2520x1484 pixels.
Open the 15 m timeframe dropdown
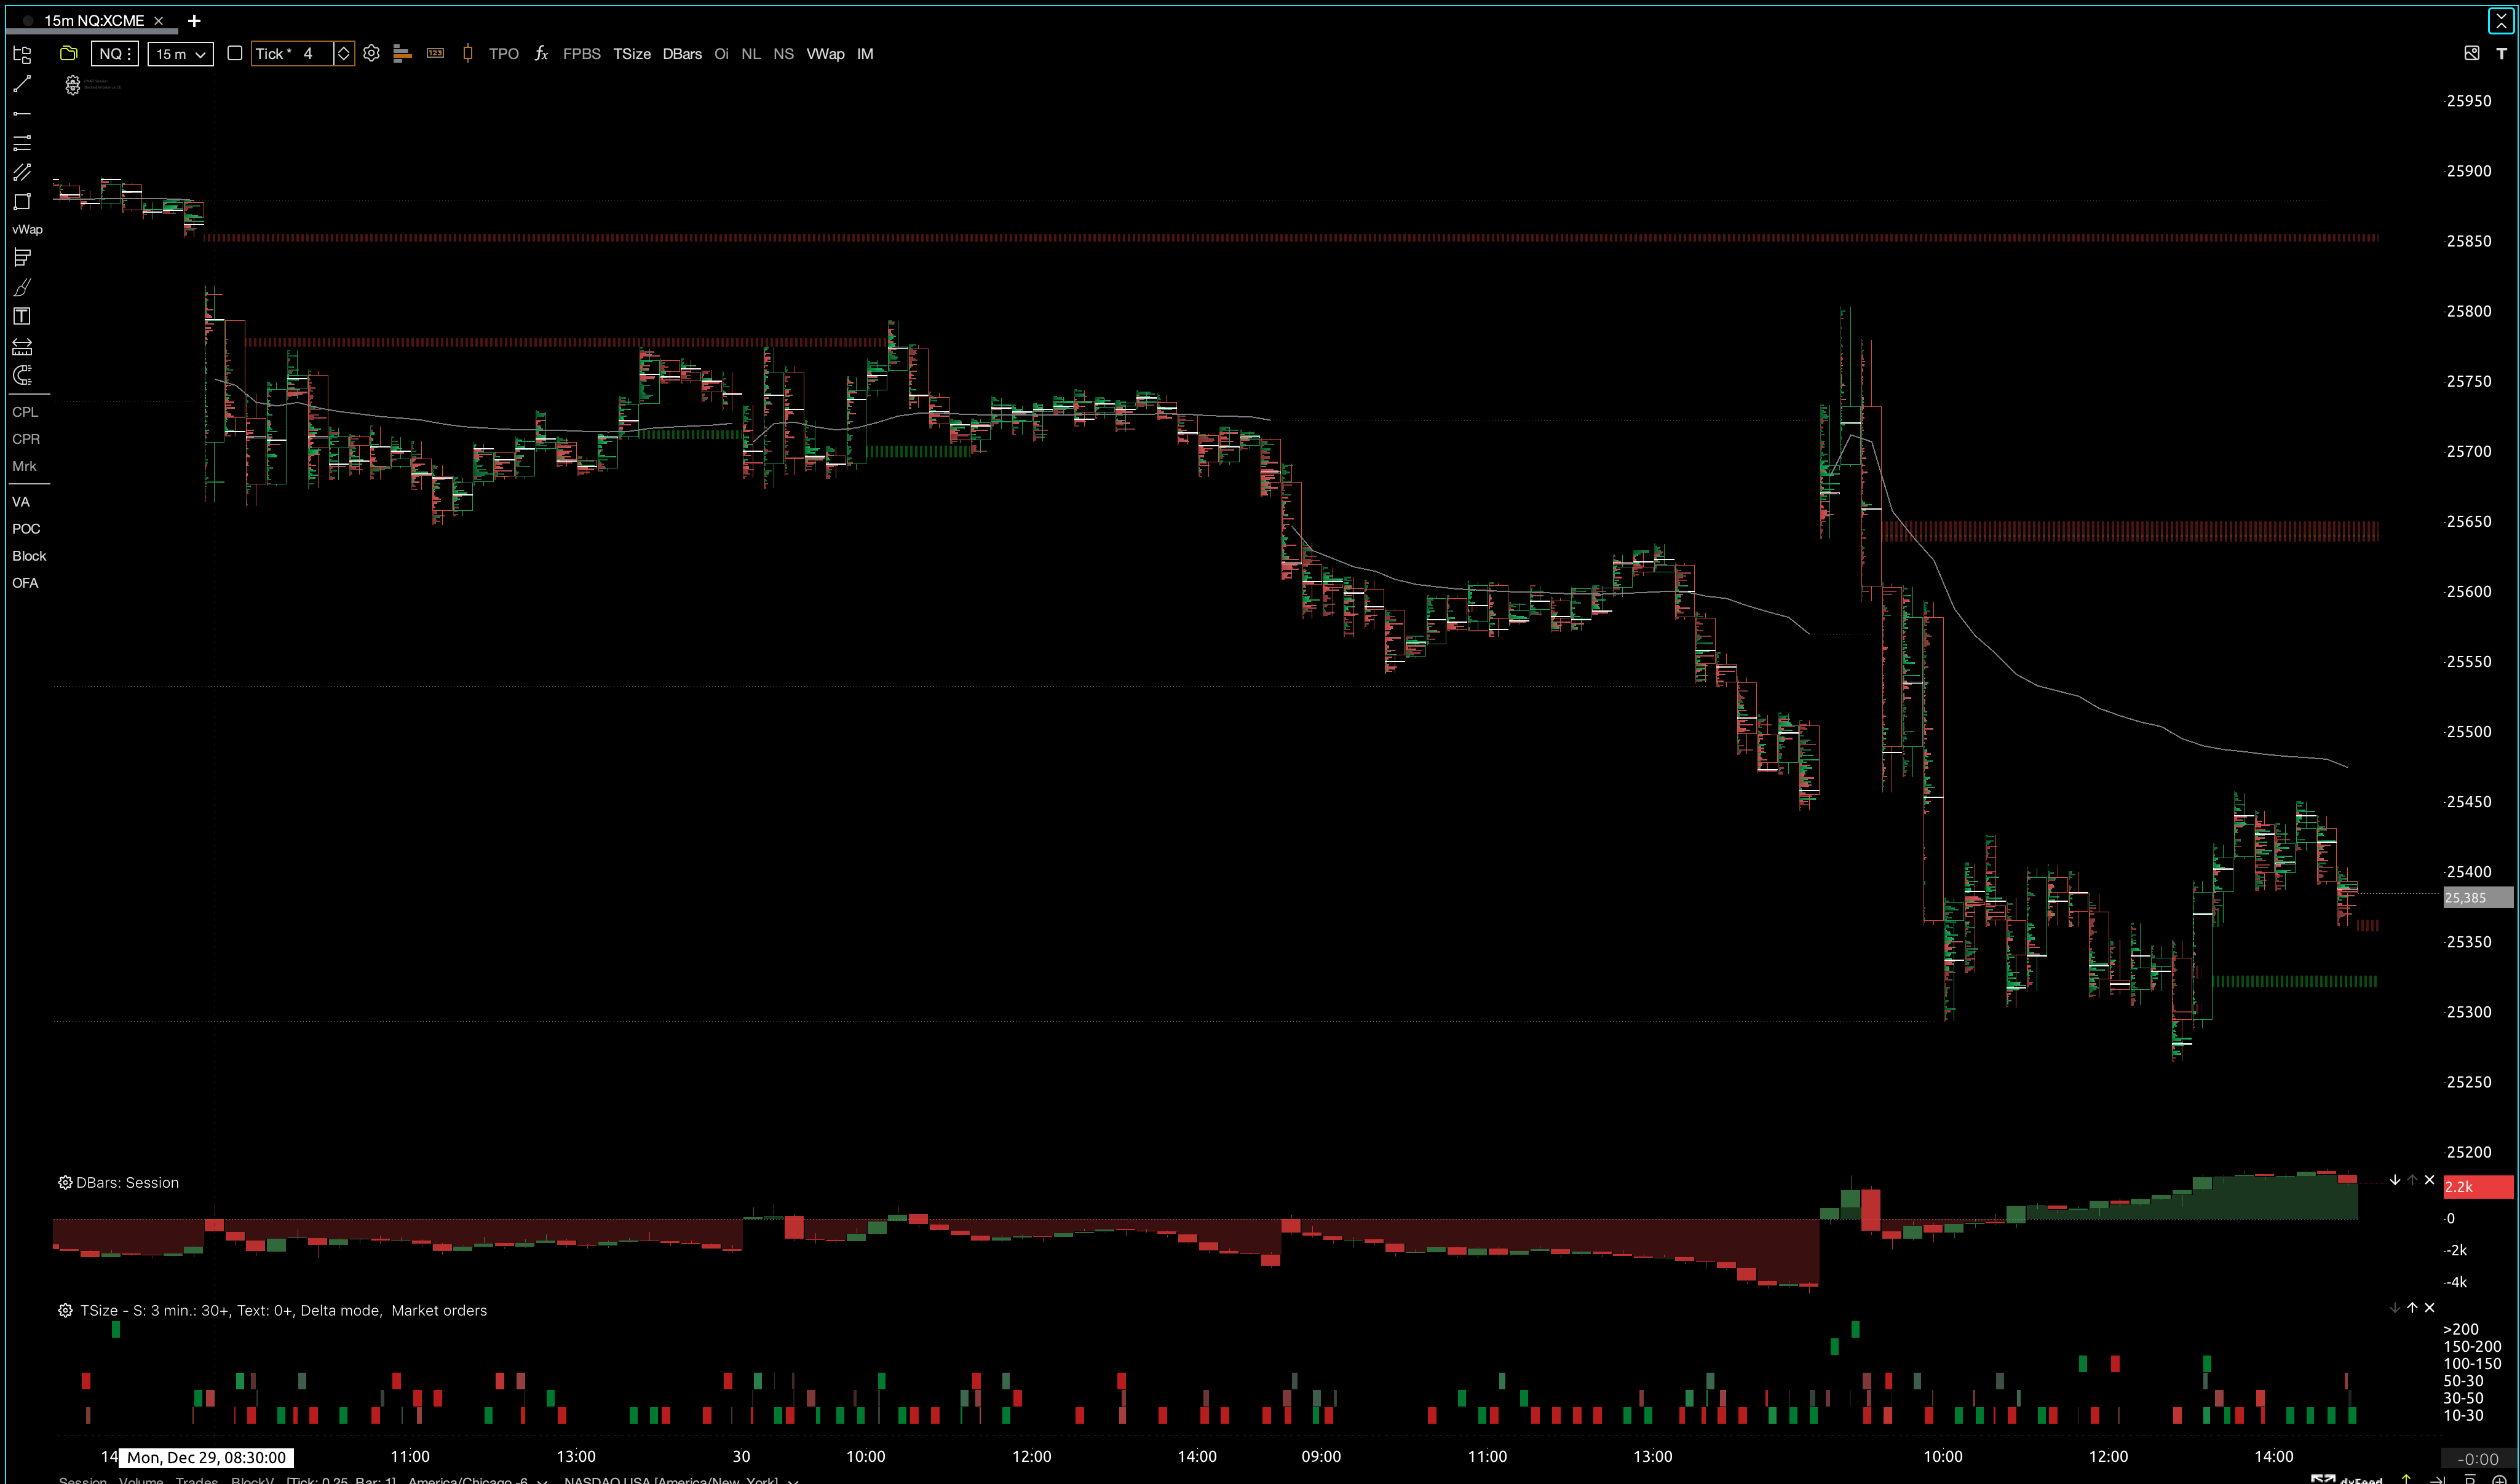[x=181, y=54]
